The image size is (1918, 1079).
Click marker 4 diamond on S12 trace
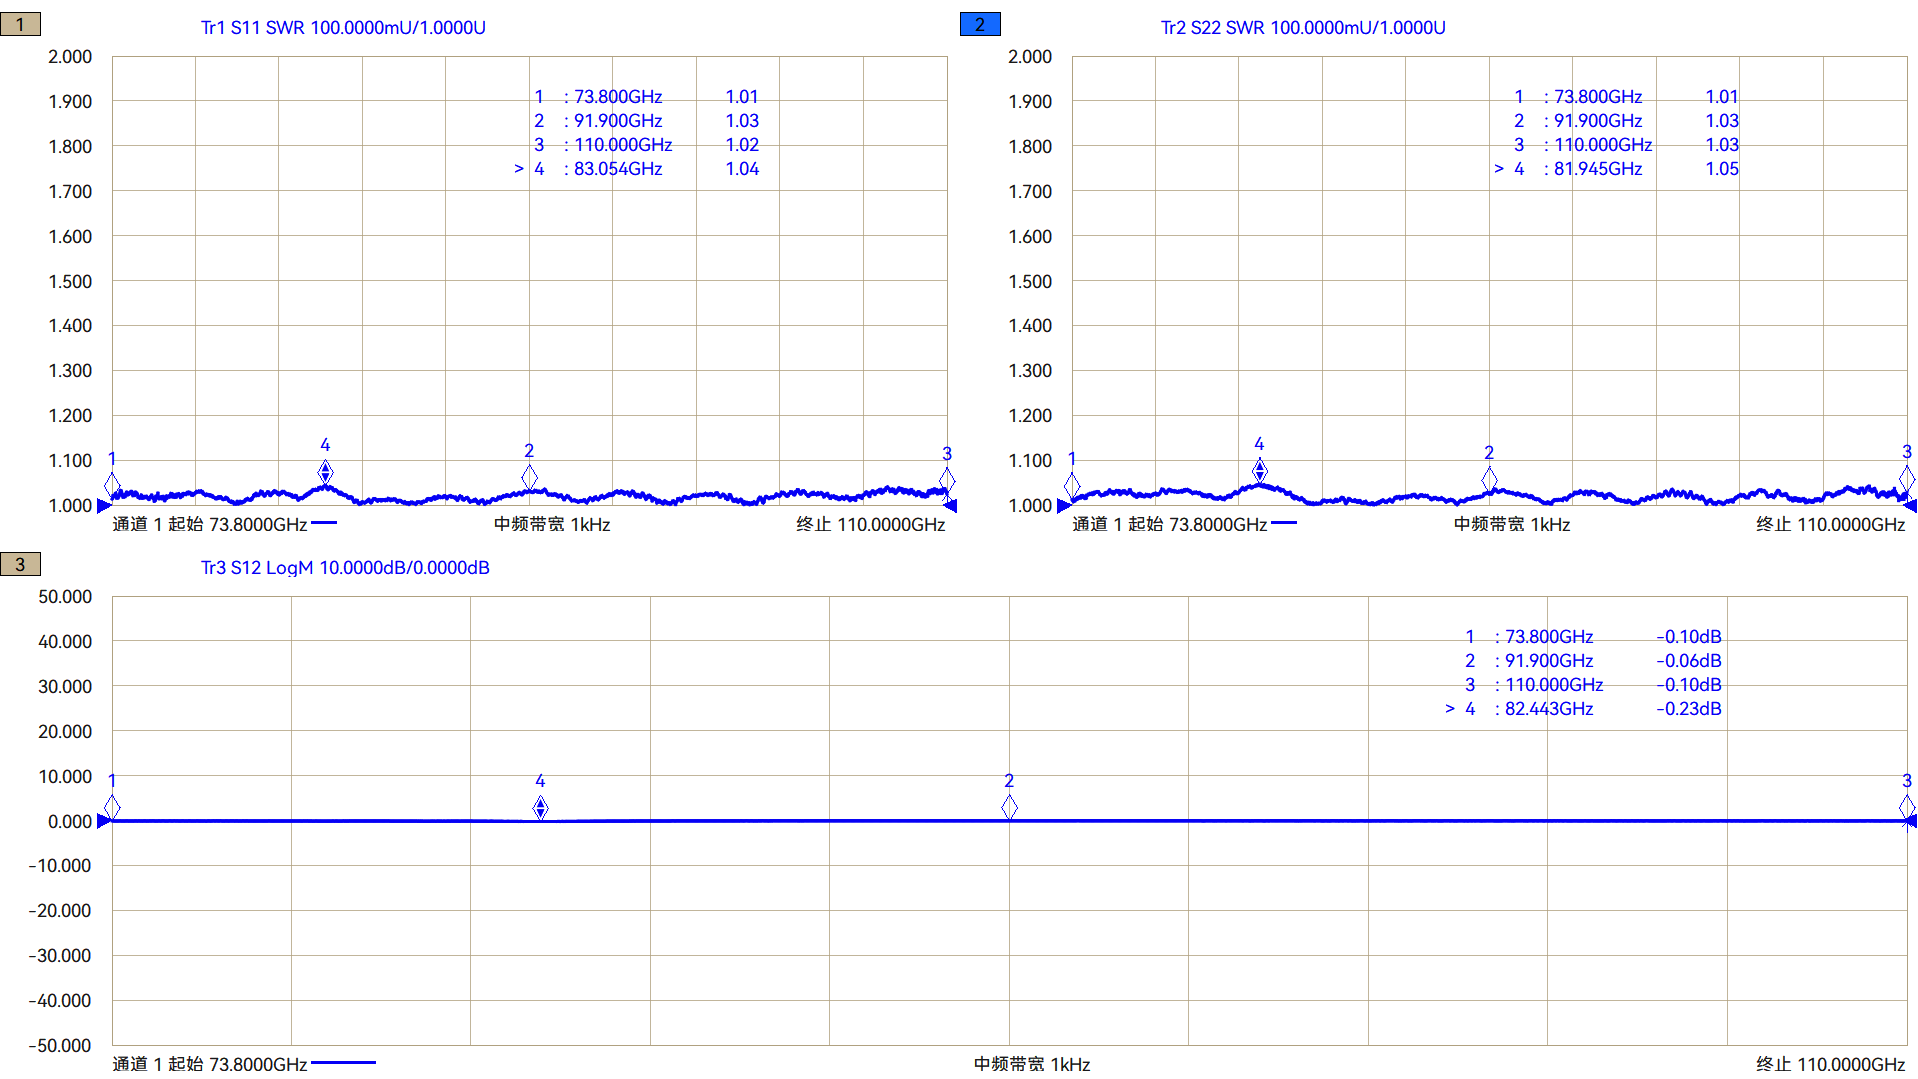(540, 807)
